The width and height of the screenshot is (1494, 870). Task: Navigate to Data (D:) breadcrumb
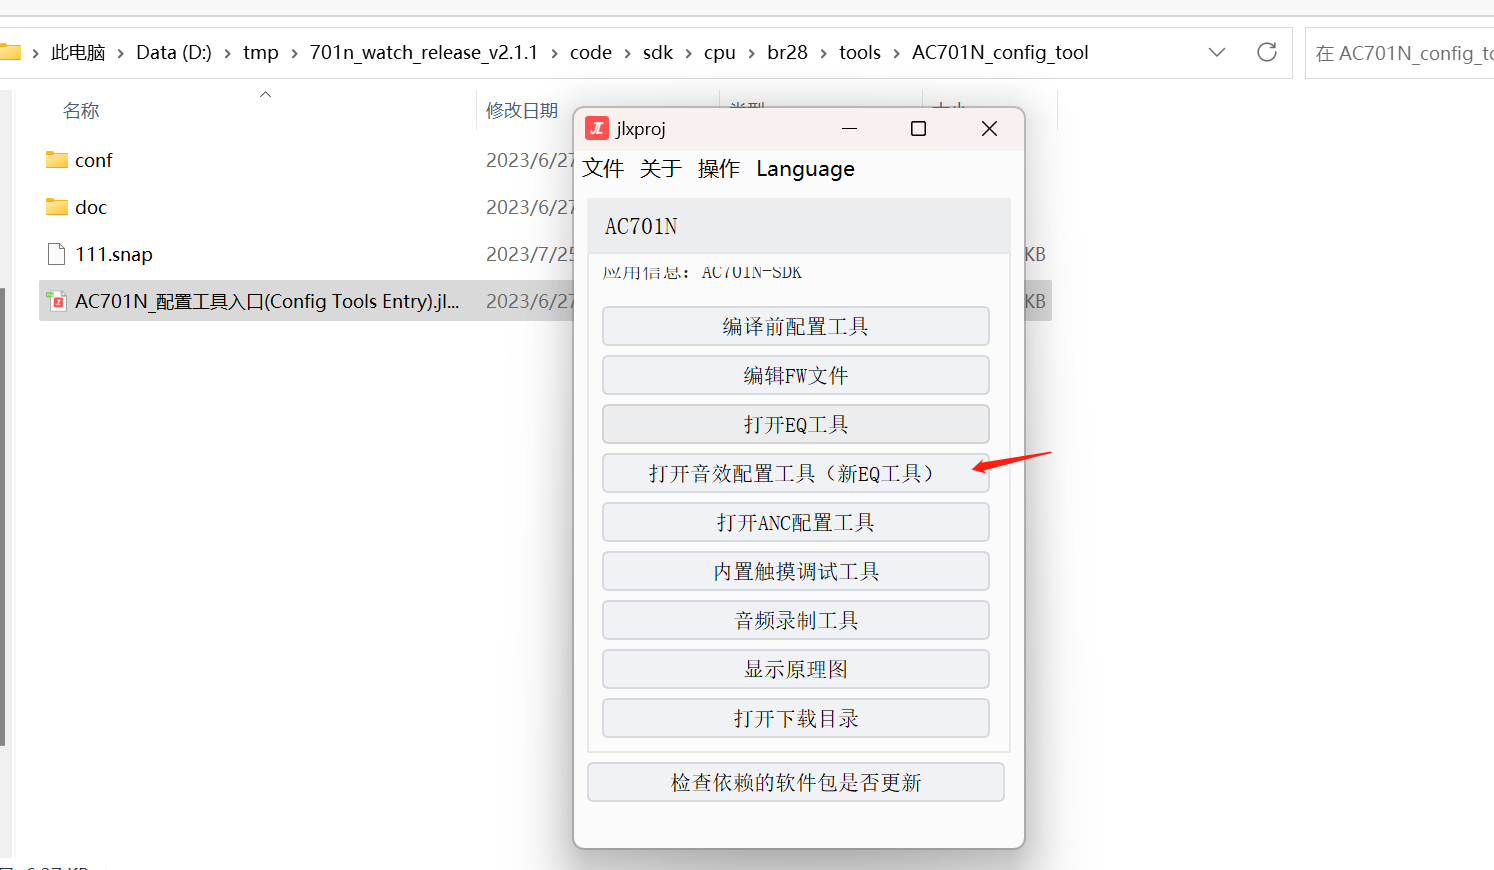(174, 53)
